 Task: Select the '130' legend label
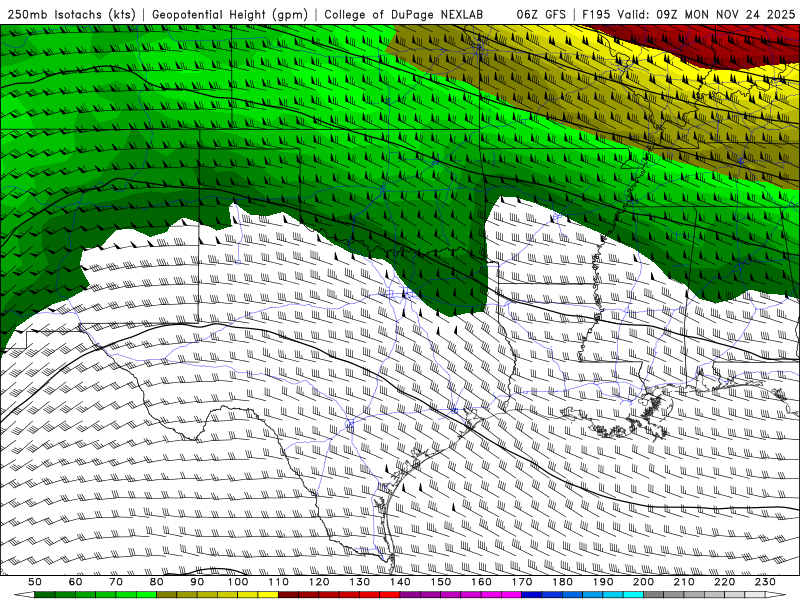[x=360, y=582]
